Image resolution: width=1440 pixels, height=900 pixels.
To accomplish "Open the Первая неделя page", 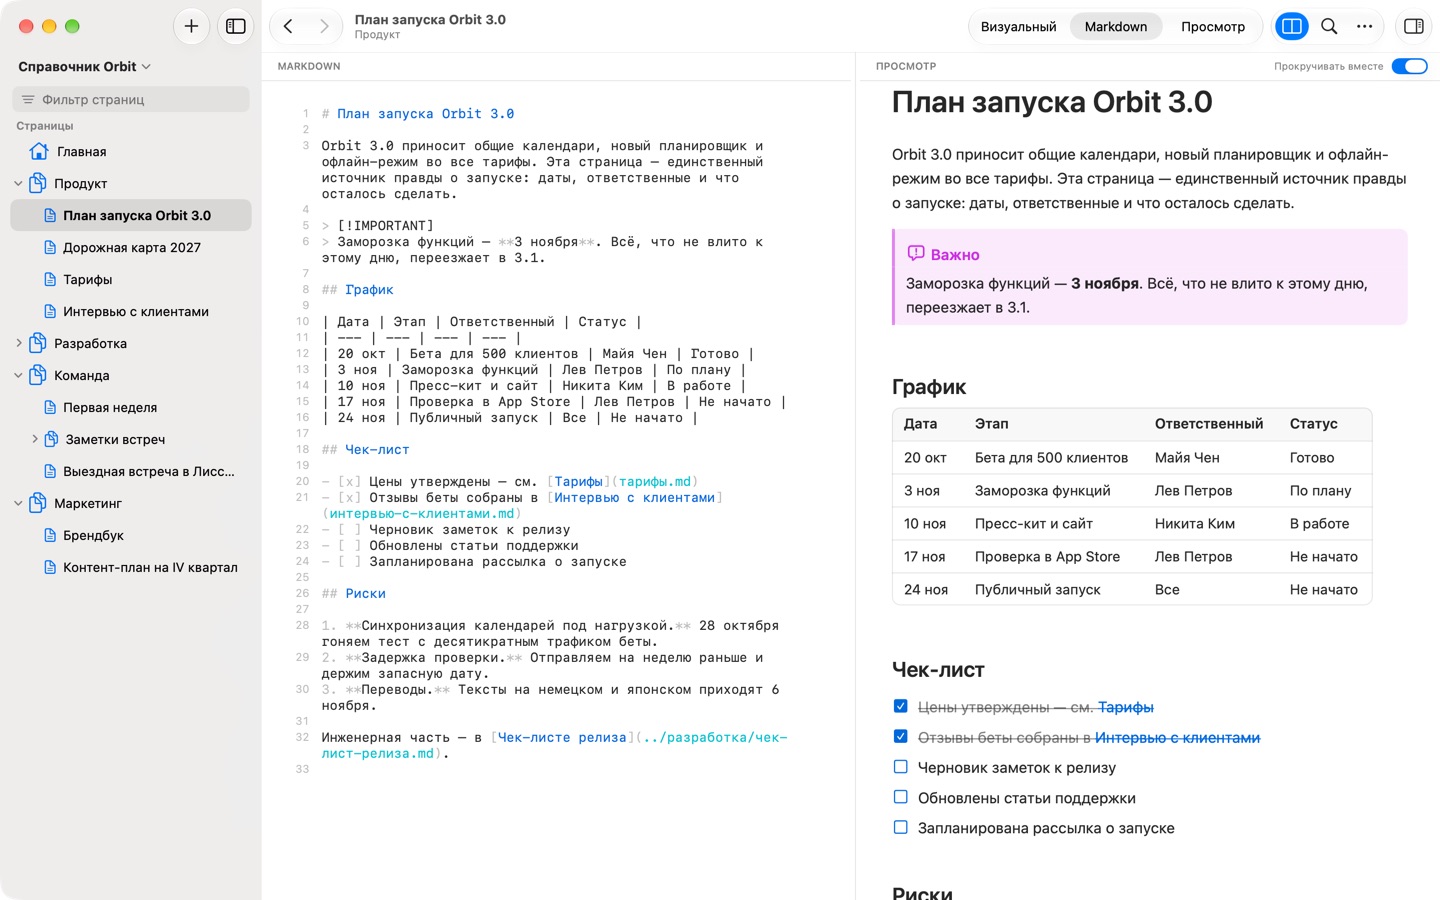I will [131, 408].
